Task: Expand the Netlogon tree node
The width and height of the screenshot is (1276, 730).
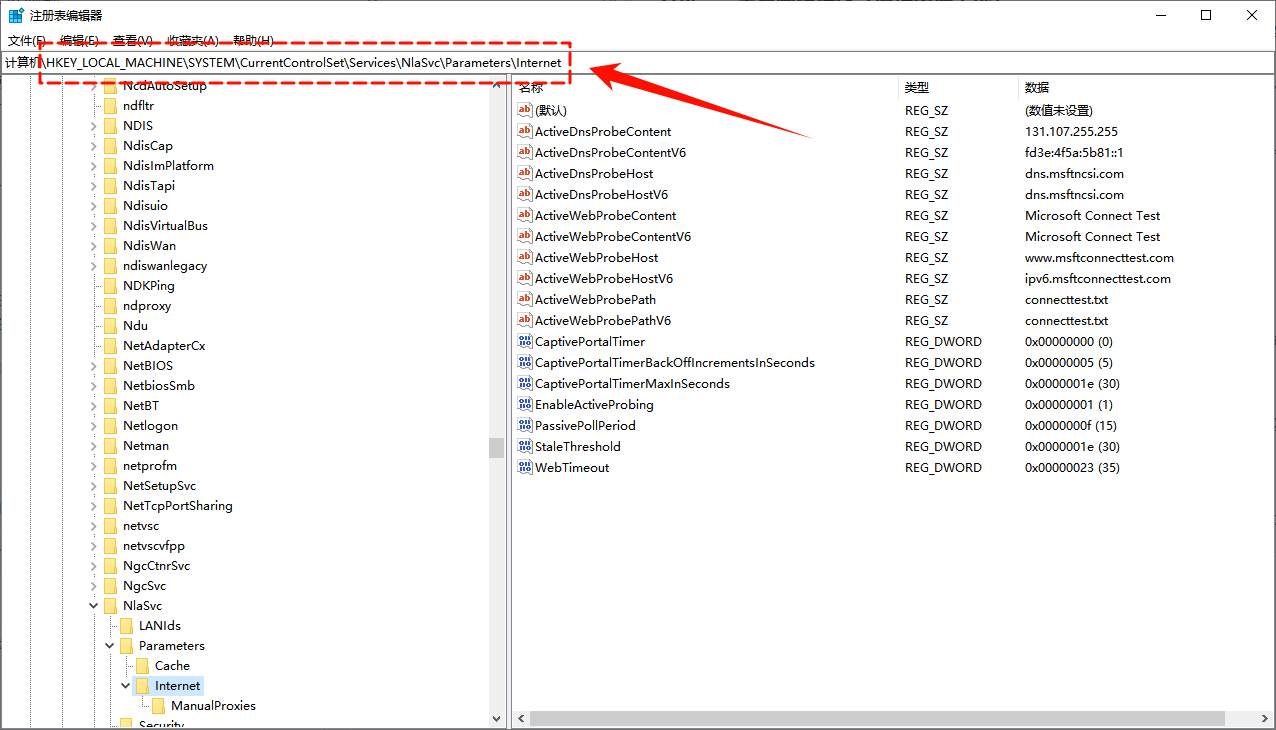Action: tap(94, 426)
